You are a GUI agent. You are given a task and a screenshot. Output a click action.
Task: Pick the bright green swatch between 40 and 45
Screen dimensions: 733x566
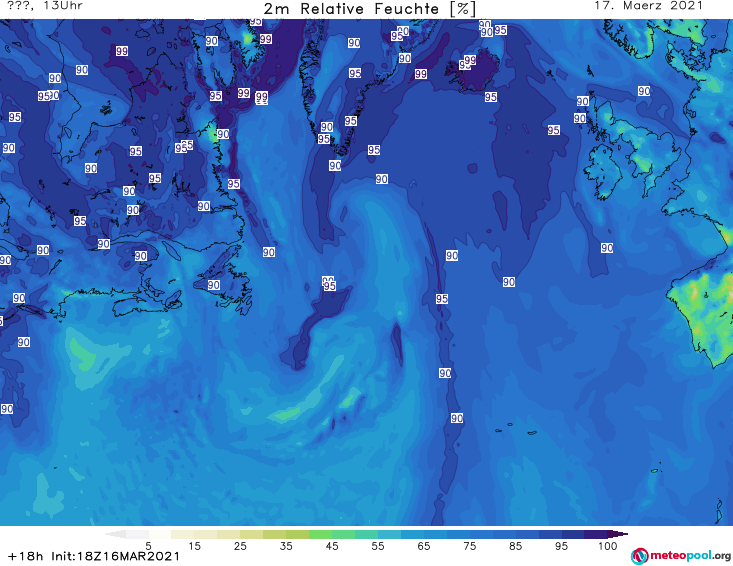(320, 534)
